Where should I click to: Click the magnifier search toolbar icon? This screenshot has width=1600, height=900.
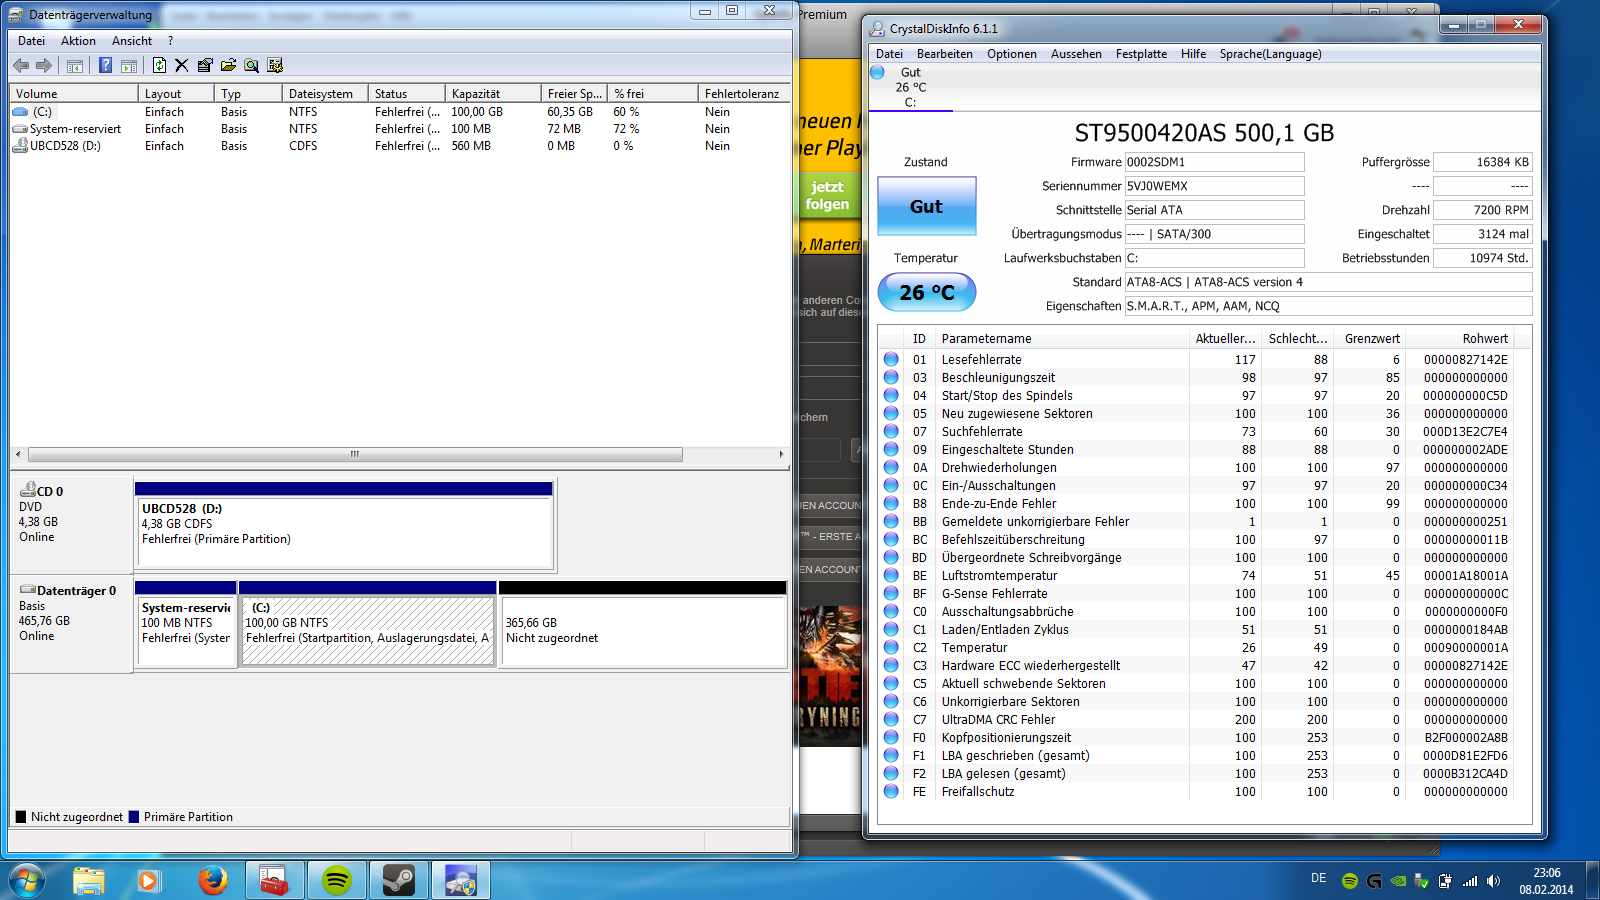click(251, 65)
